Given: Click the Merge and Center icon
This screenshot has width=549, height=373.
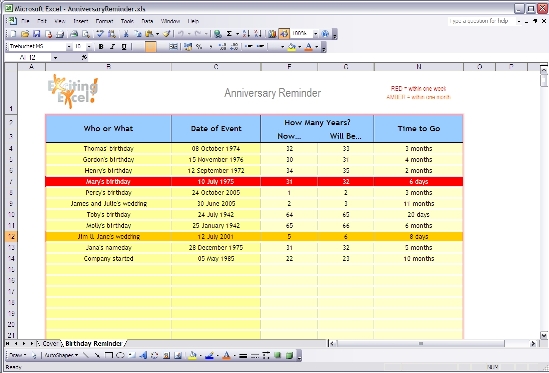Looking at the screenshot, I should pos(173,47).
